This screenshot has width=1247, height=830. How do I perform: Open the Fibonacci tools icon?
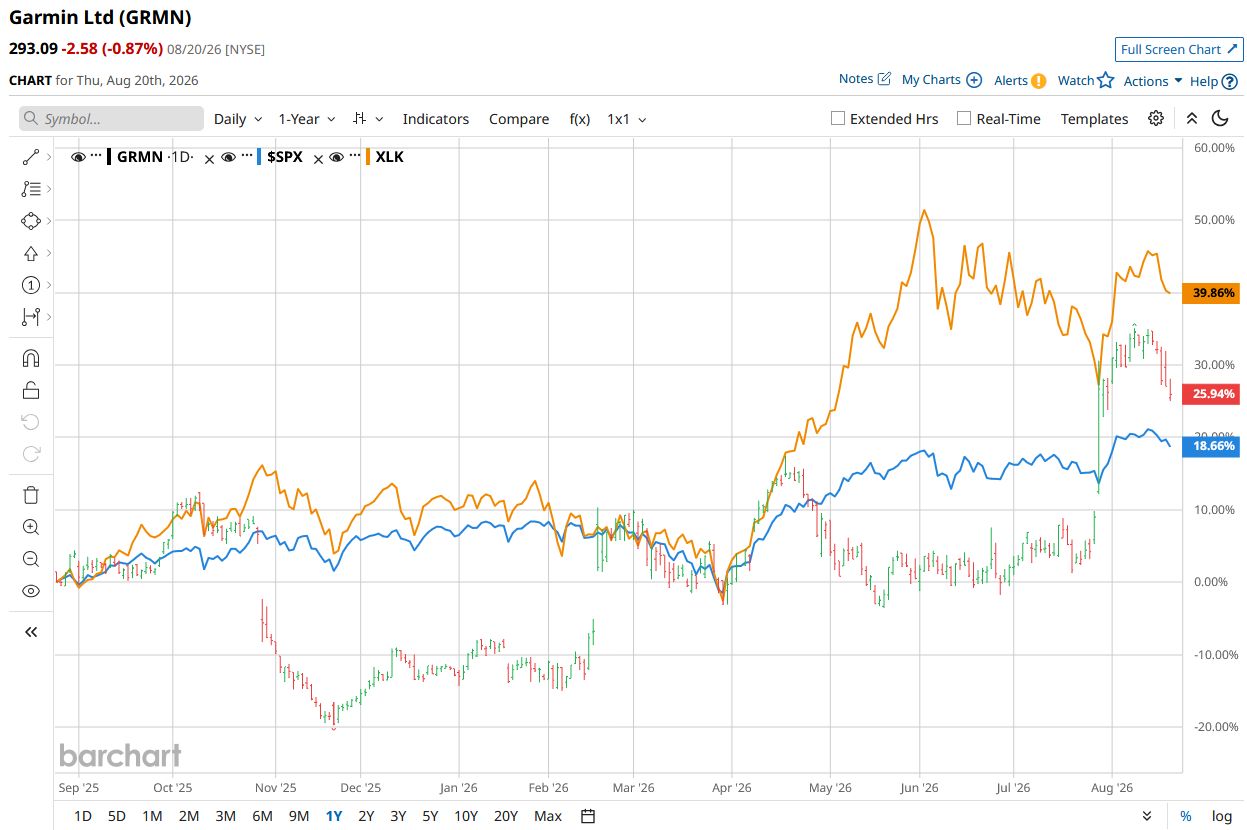coord(30,188)
